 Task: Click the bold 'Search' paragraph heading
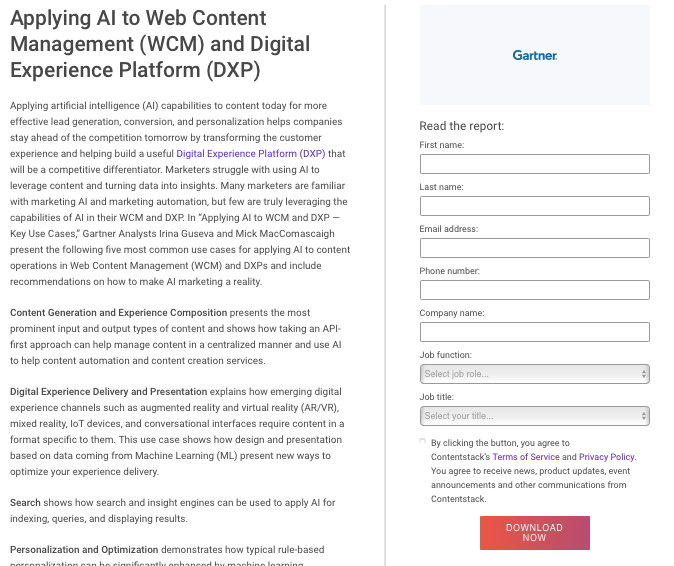(x=25, y=502)
